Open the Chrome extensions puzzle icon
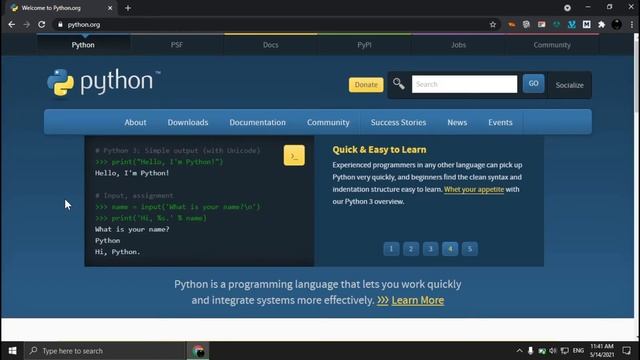Viewport: 640px width, 360px height. [601, 24]
